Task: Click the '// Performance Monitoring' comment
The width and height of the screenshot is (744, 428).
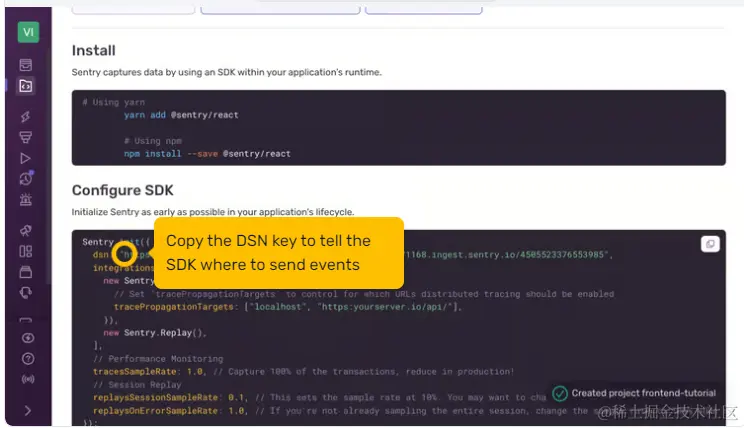Action: (x=158, y=359)
